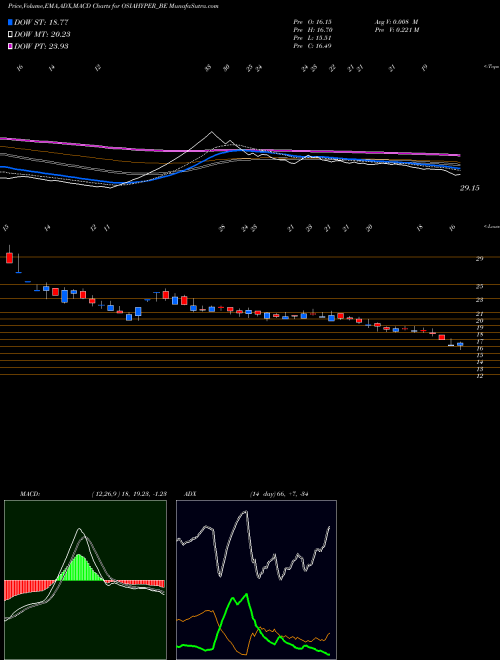Select the 'DOW PT: 23.93' legend text
500x660 pixels.
click(41, 46)
